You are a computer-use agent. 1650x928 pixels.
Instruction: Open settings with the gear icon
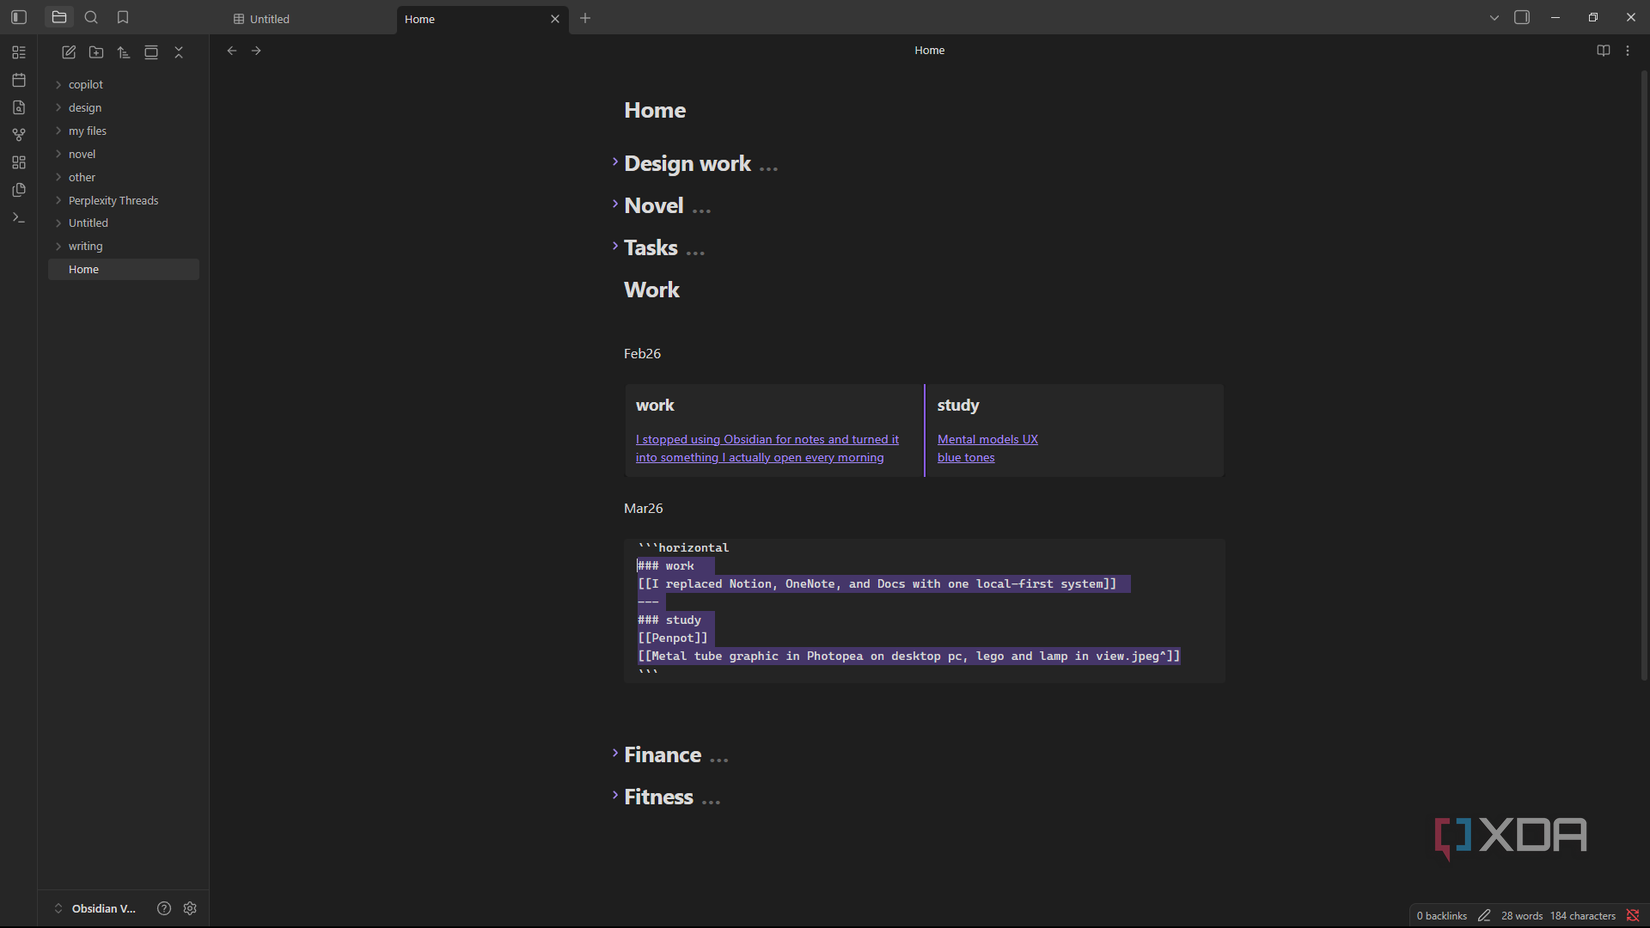[x=190, y=908]
